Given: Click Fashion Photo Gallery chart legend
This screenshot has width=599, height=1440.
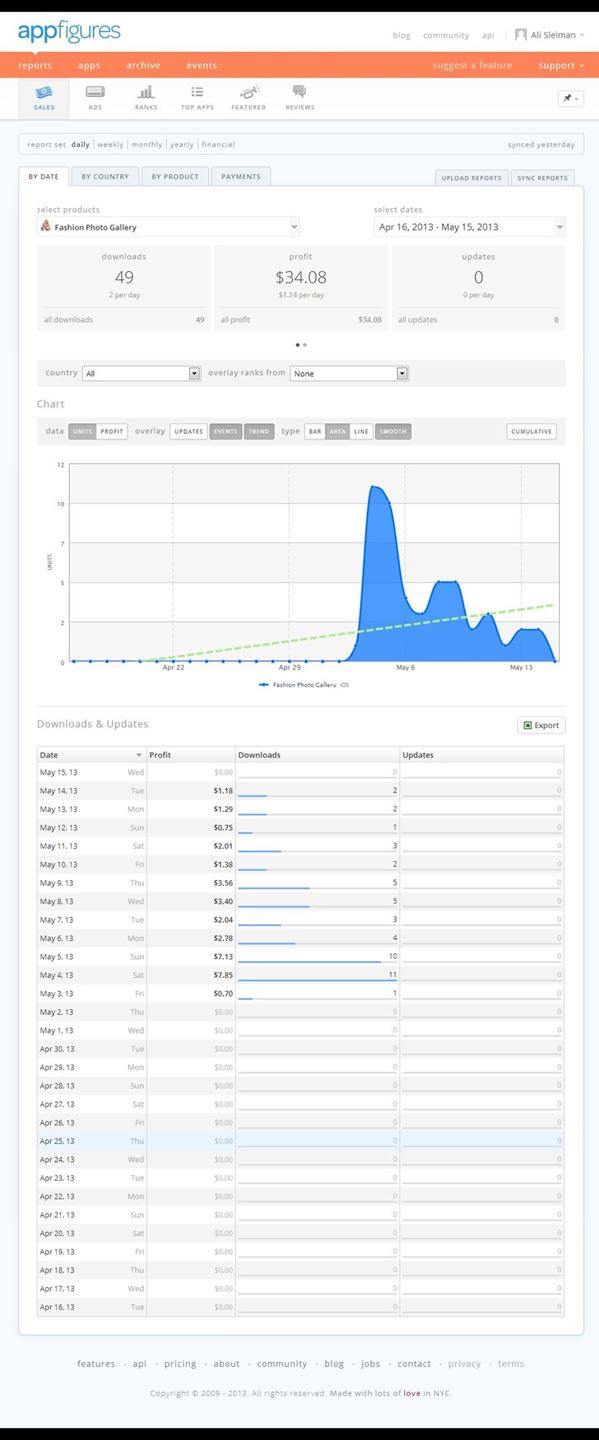Looking at the screenshot, I should point(303,685).
